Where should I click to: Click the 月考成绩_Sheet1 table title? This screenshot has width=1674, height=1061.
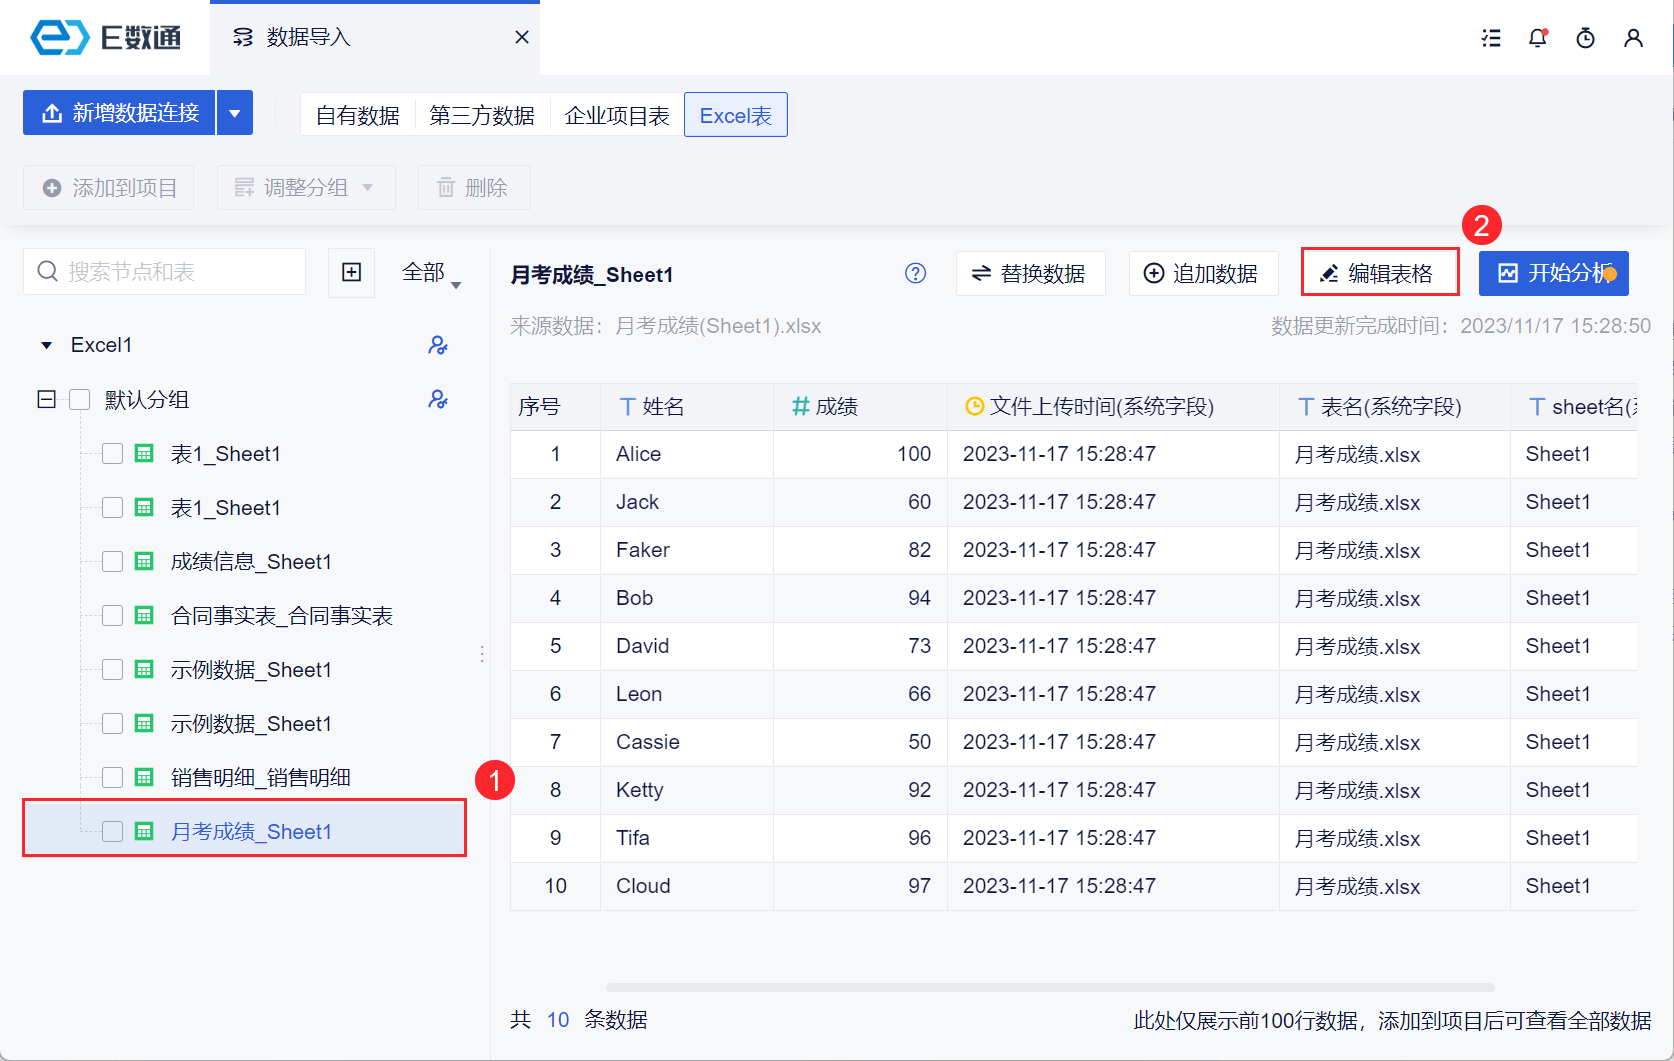pyautogui.click(x=592, y=275)
